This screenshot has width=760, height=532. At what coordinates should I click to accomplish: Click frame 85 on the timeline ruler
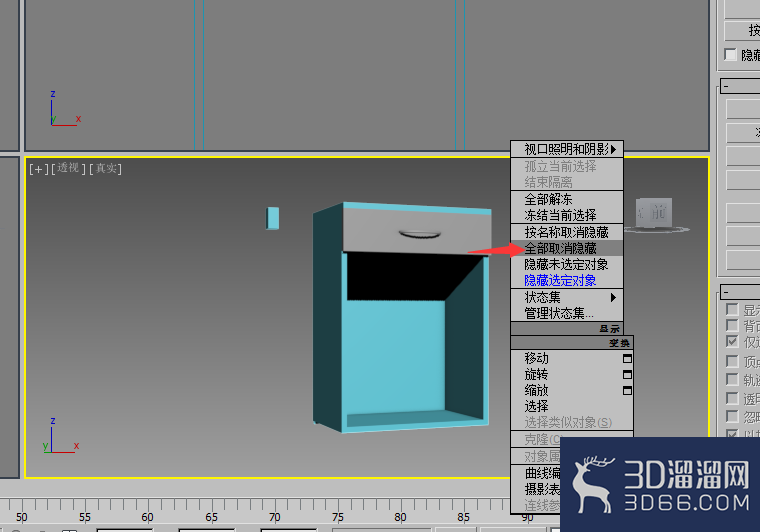point(463,517)
